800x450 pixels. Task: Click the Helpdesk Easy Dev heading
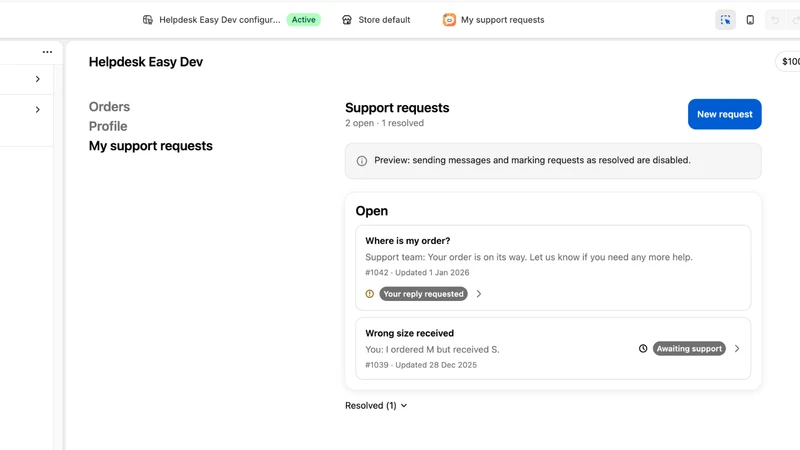pos(146,62)
